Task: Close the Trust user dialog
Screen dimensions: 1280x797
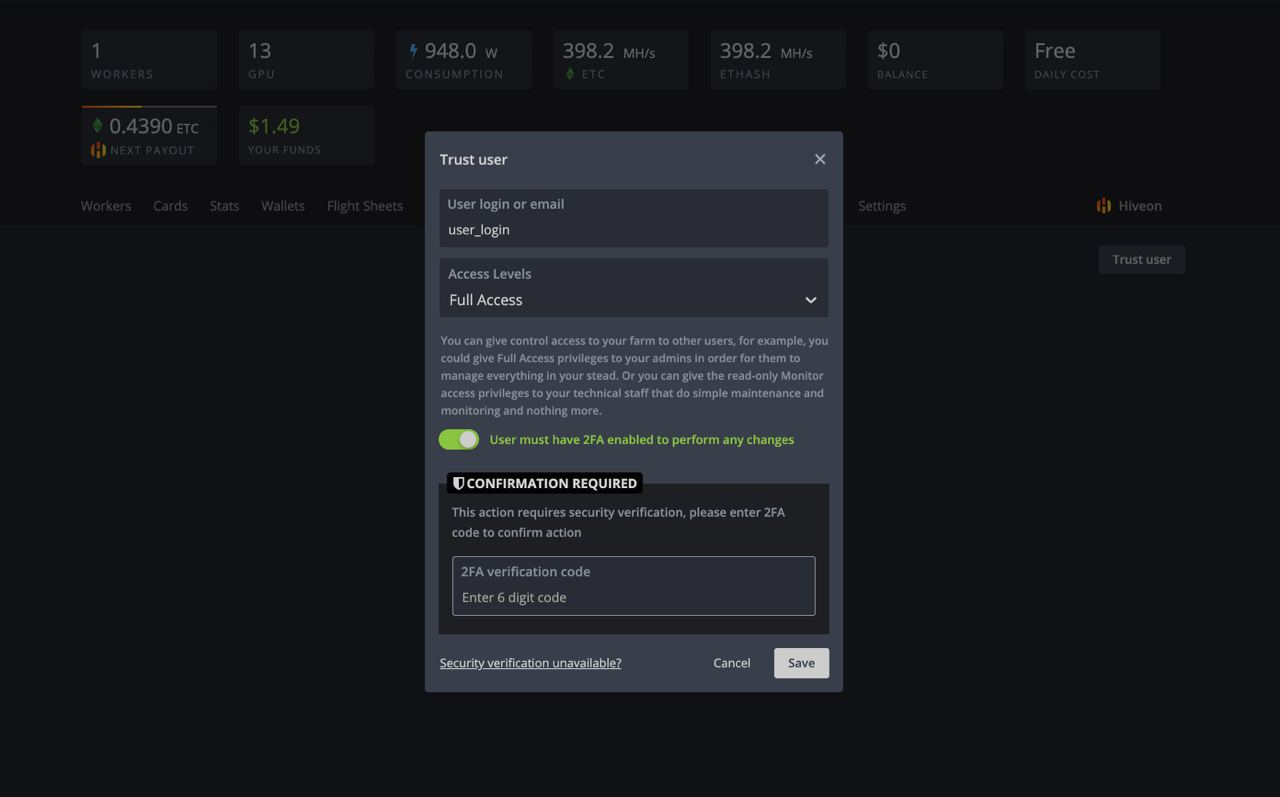Action: (x=820, y=159)
